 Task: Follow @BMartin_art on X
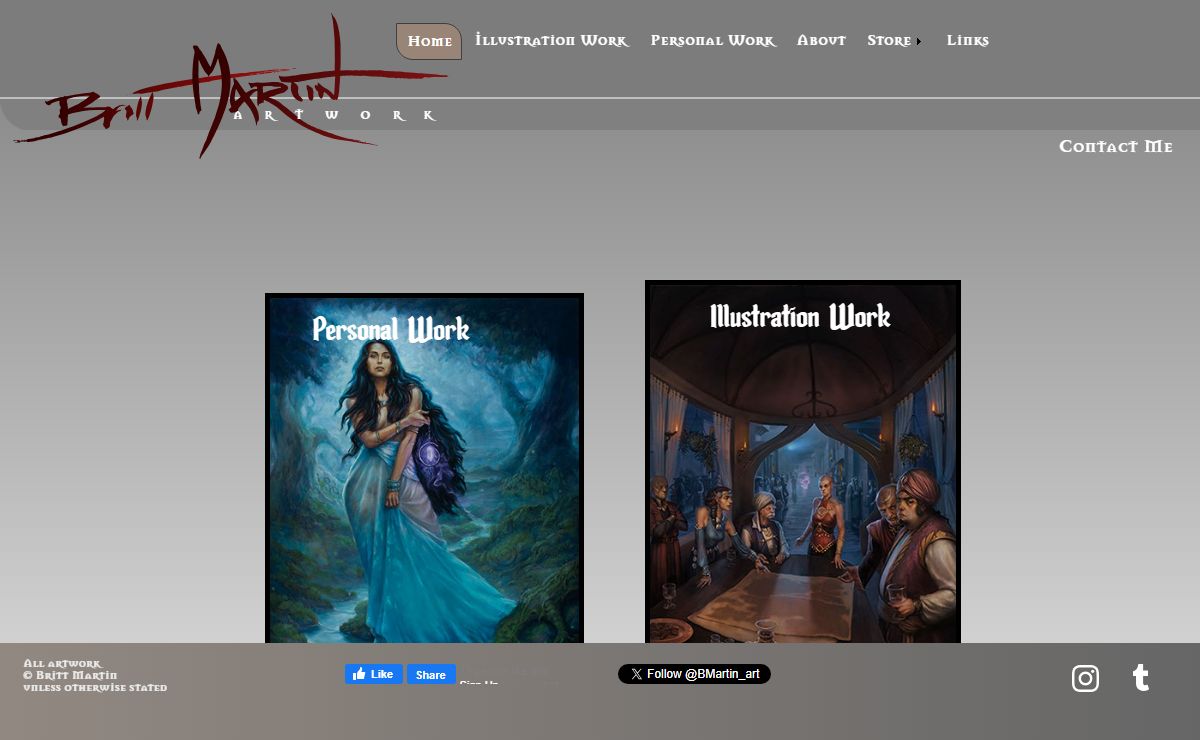click(694, 674)
